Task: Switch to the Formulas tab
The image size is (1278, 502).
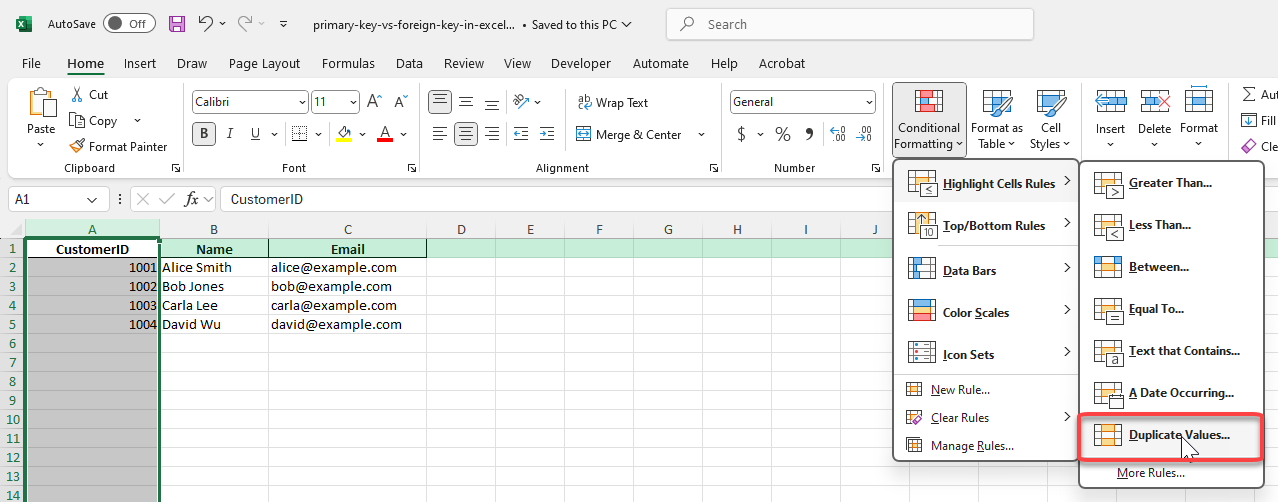Action: pyautogui.click(x=348, y=63)
